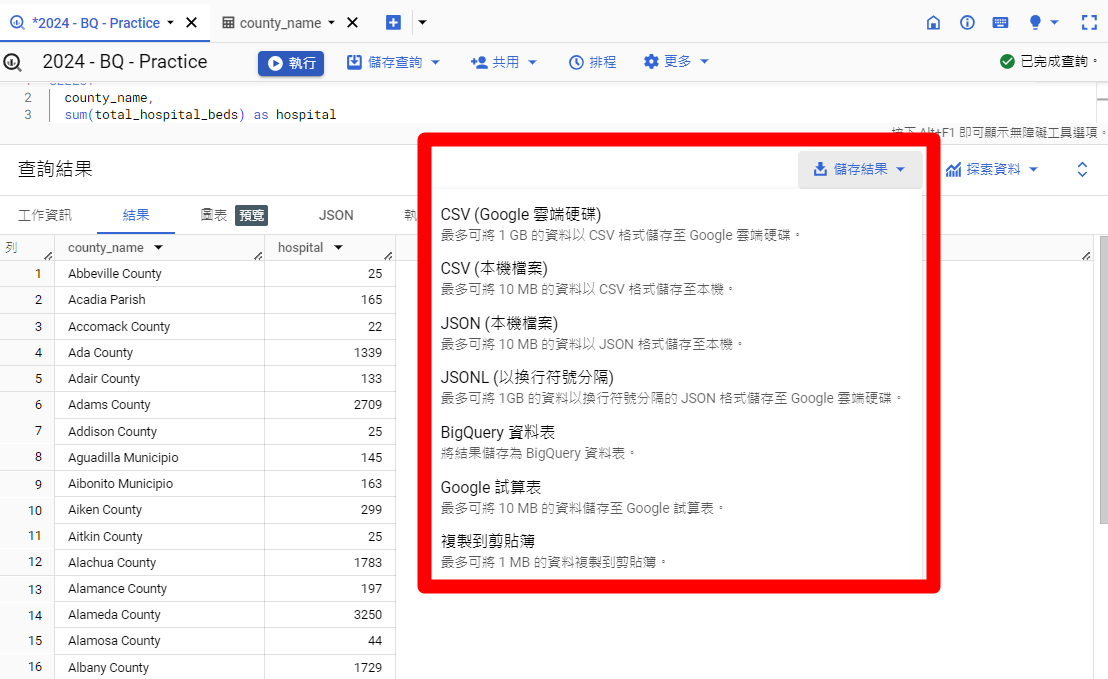The image size is (1108, 679).
Task: Toggle results panel expand/collapse arrows
Action: point(1082,169)
